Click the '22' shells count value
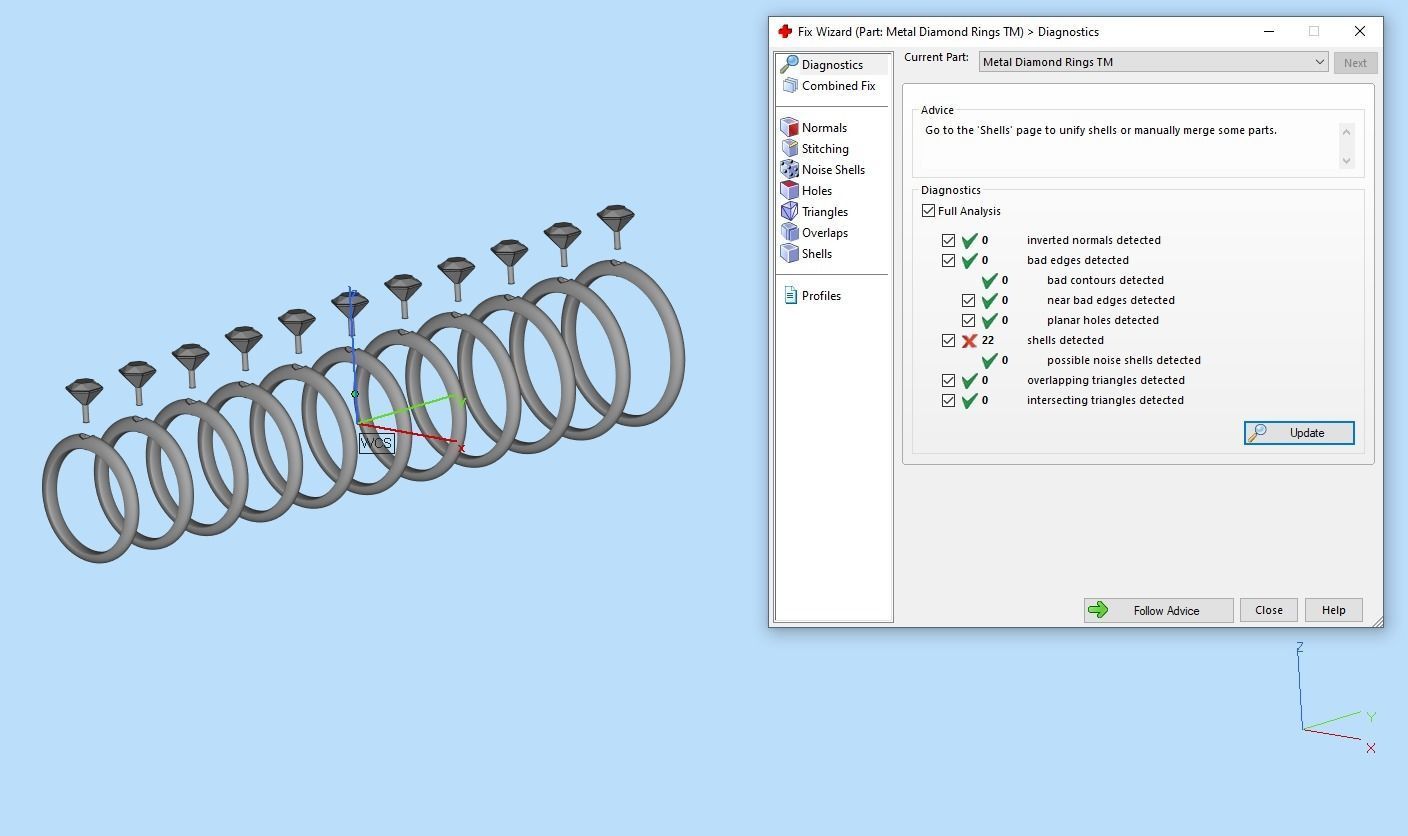 tap(988, 341)
